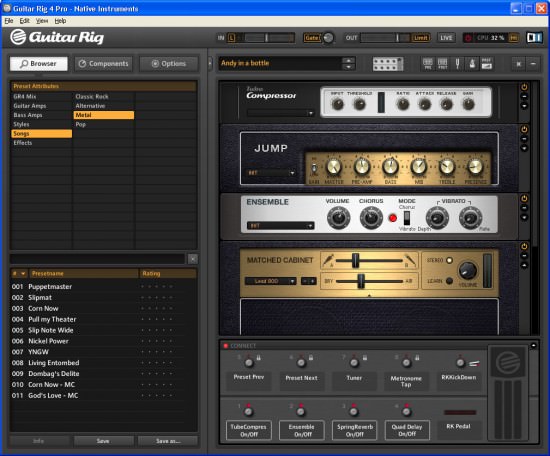
Task: Click the Rig Kontrol expression pedal graphic
Action: pyautogui.click(x=508, y=393)
